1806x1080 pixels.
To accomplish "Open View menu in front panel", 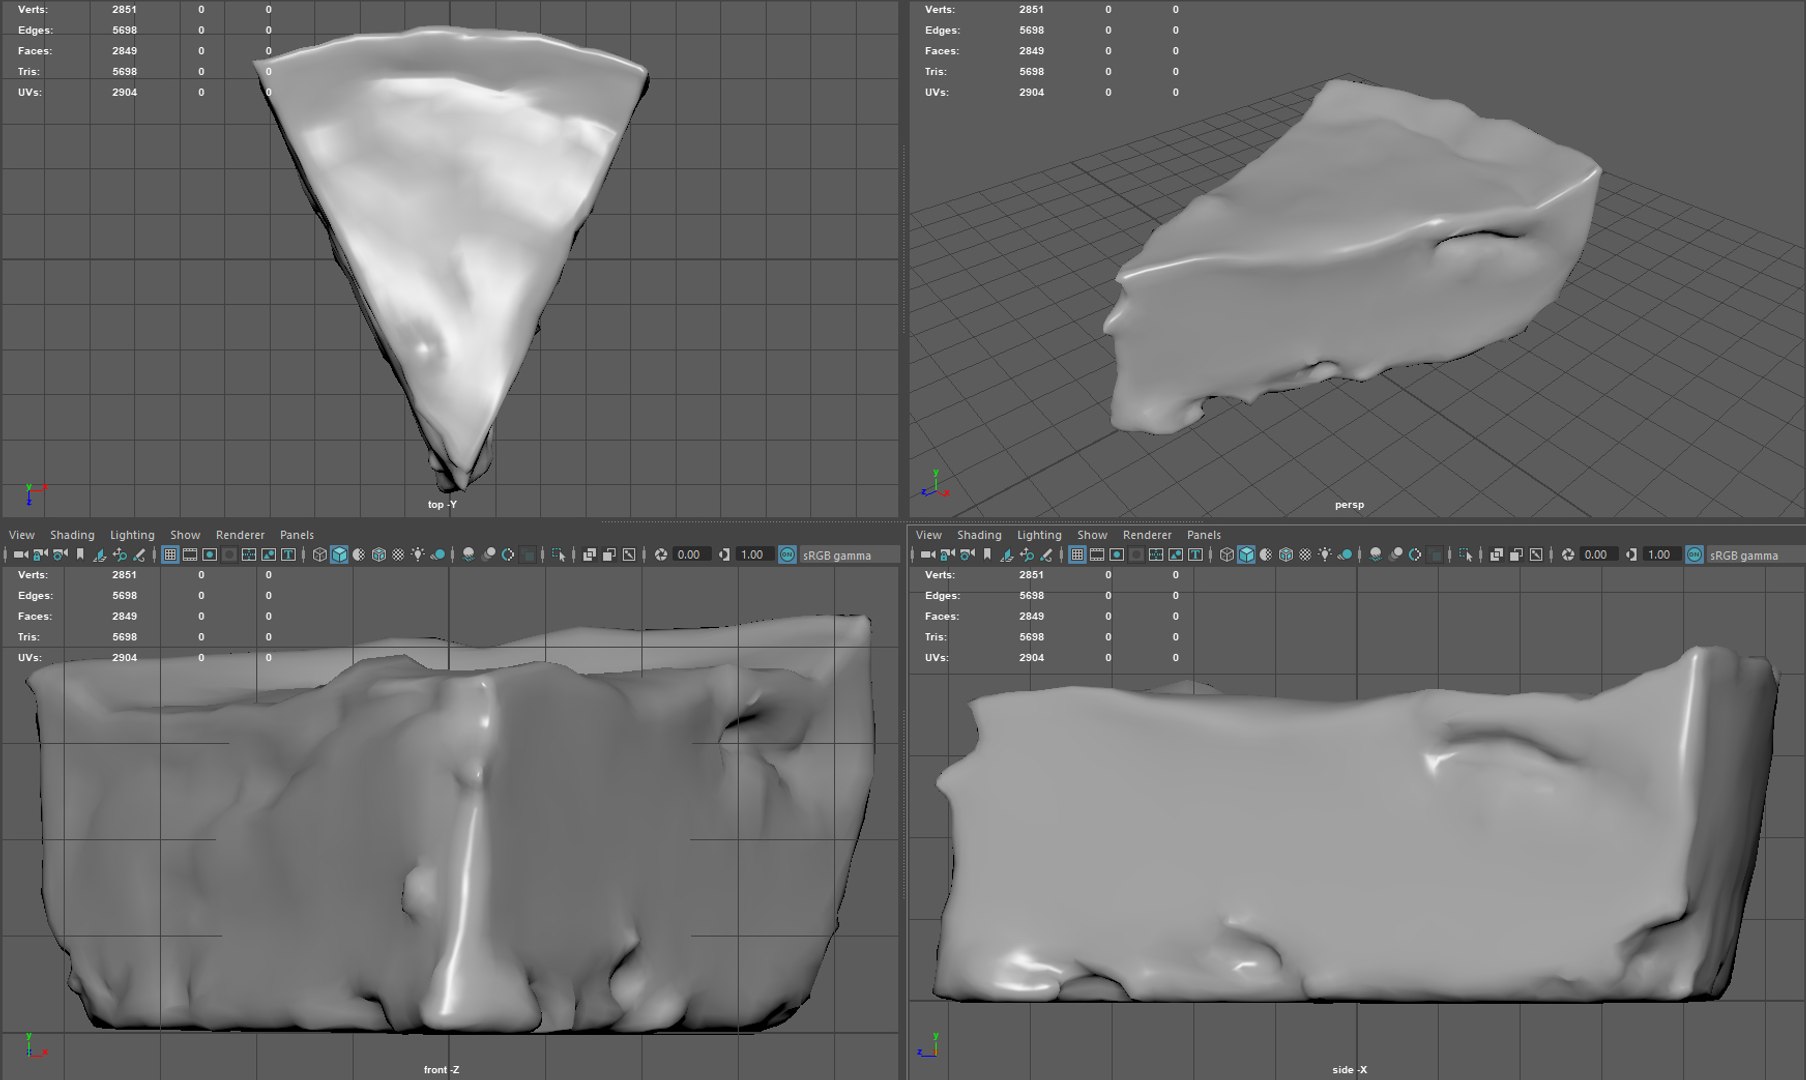I will (21, 535).
